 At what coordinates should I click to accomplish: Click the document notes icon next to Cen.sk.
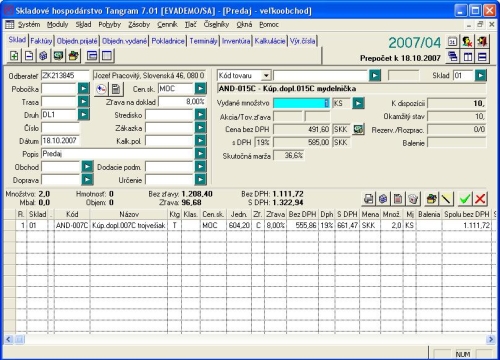pyautogui.click(x=116, y=89)
